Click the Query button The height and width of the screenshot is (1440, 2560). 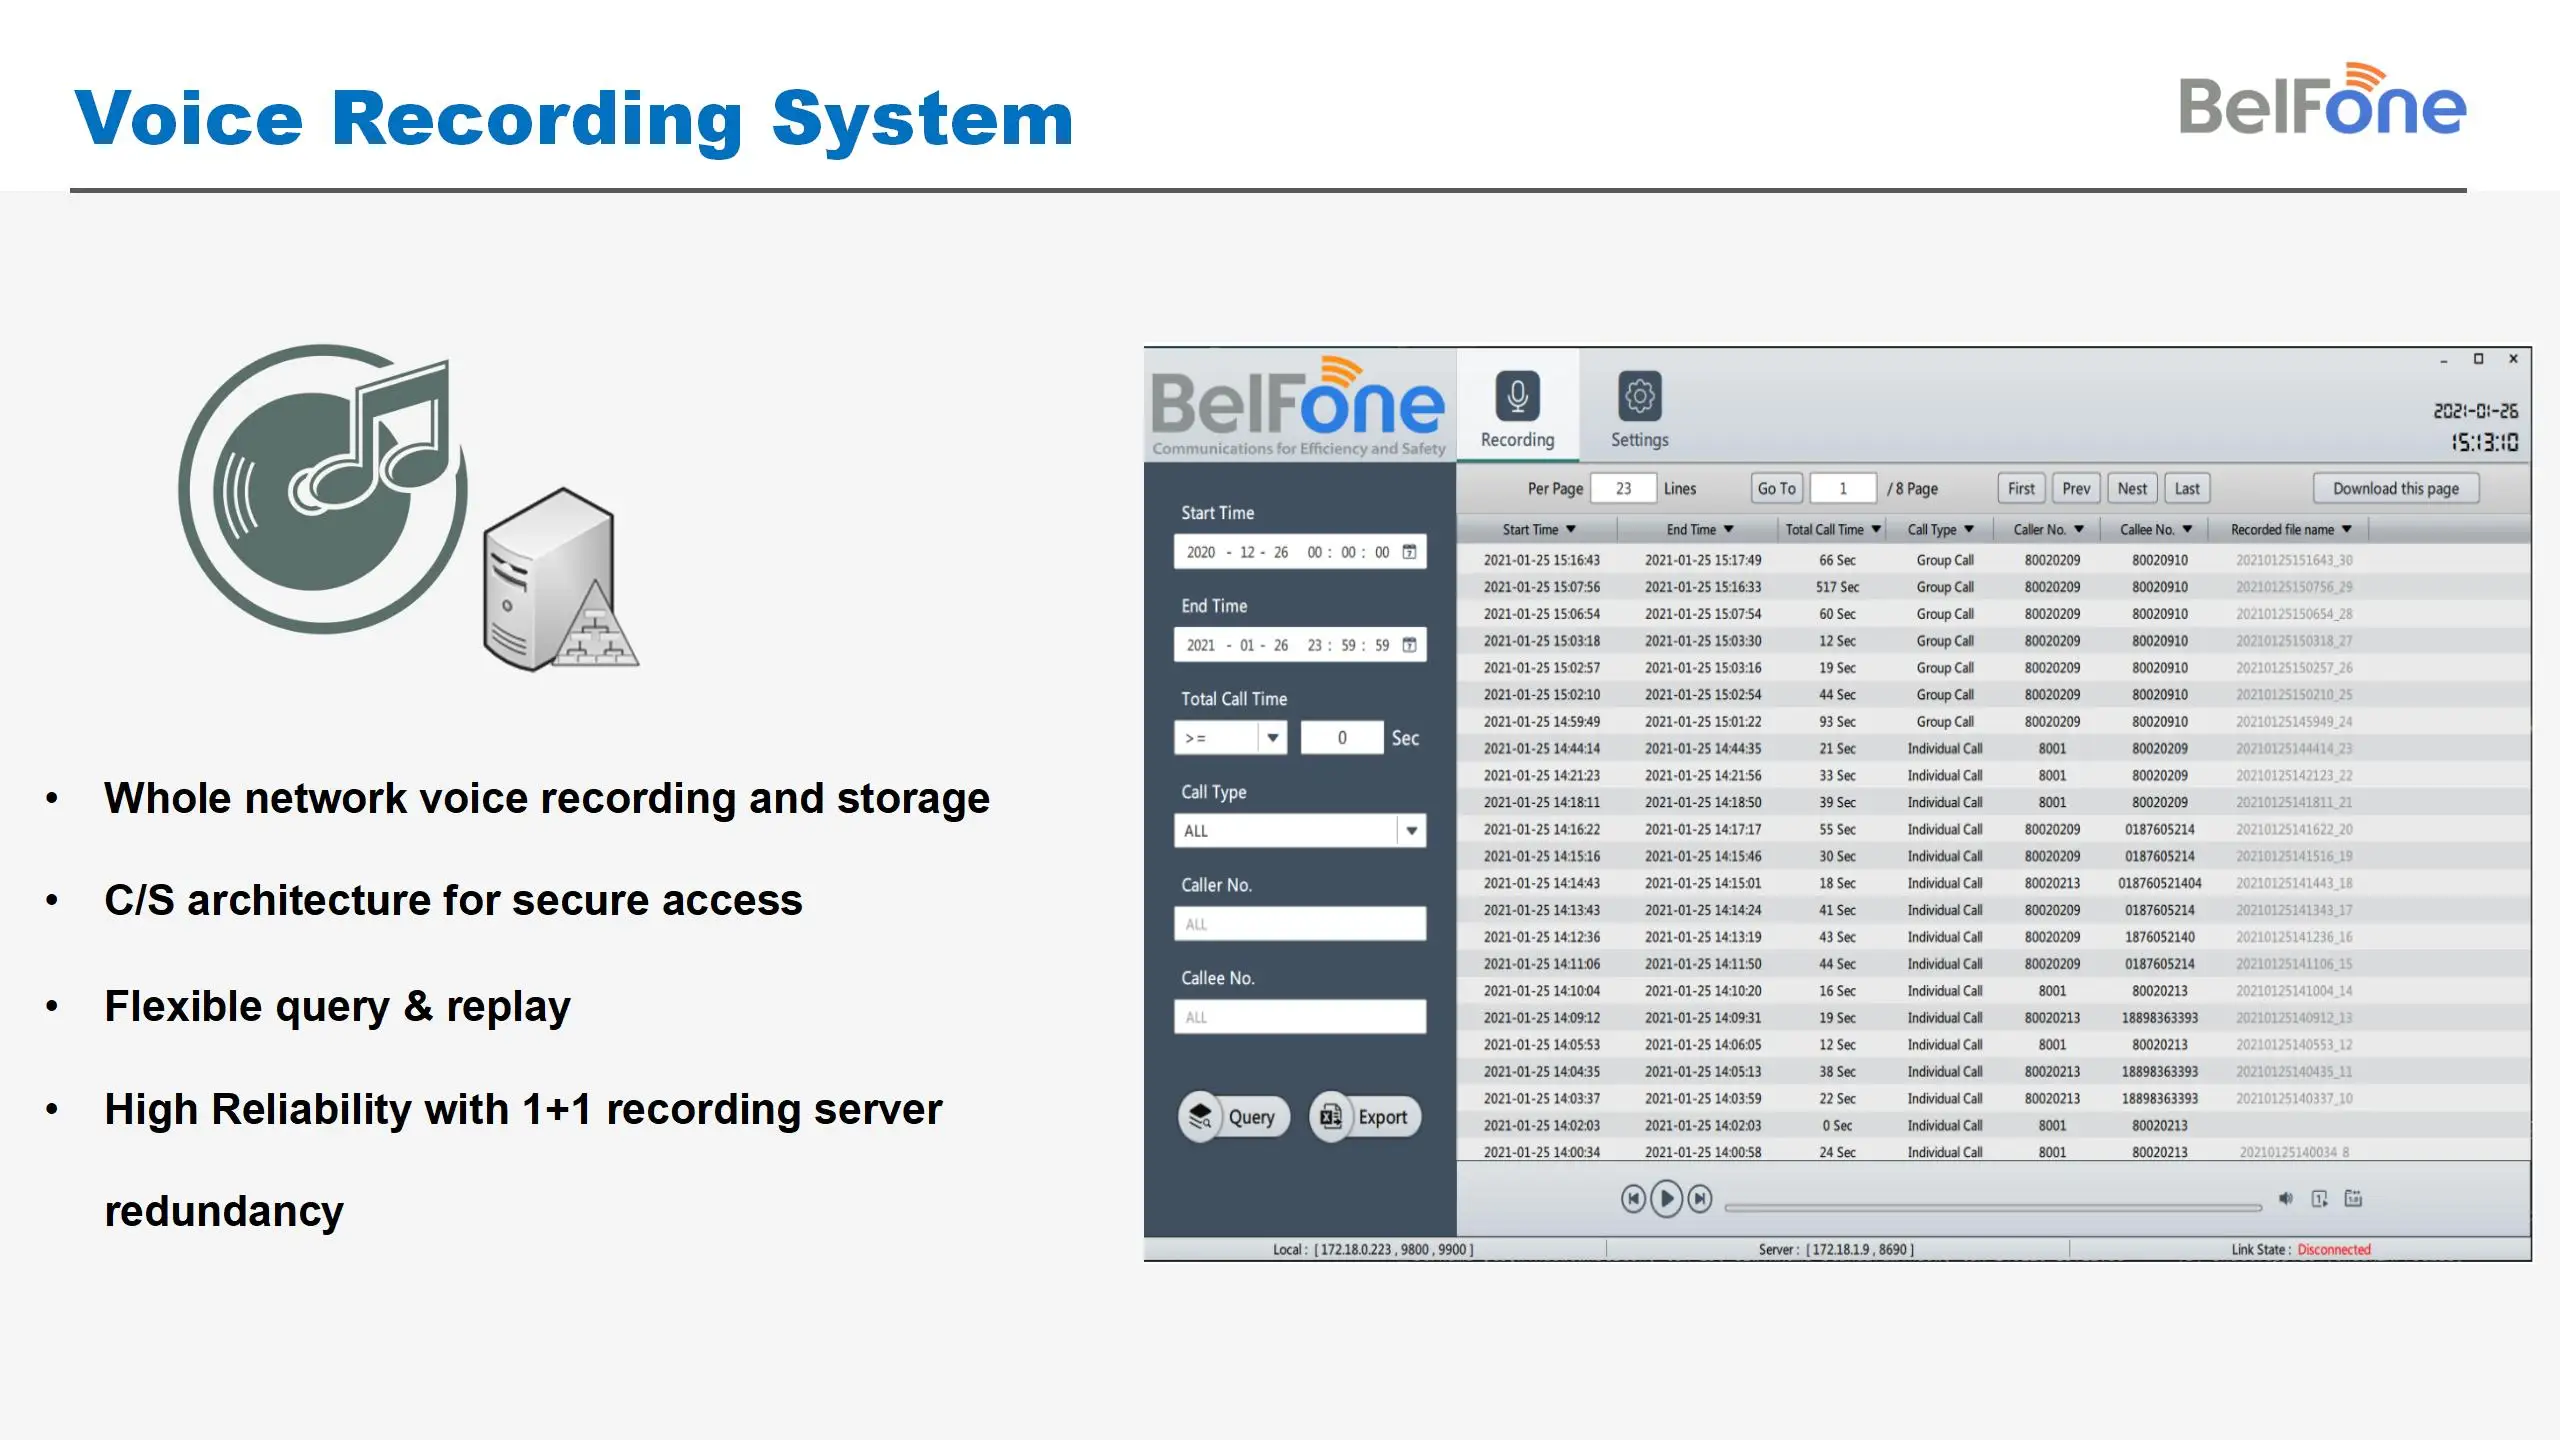(x=1234, y=1117)
